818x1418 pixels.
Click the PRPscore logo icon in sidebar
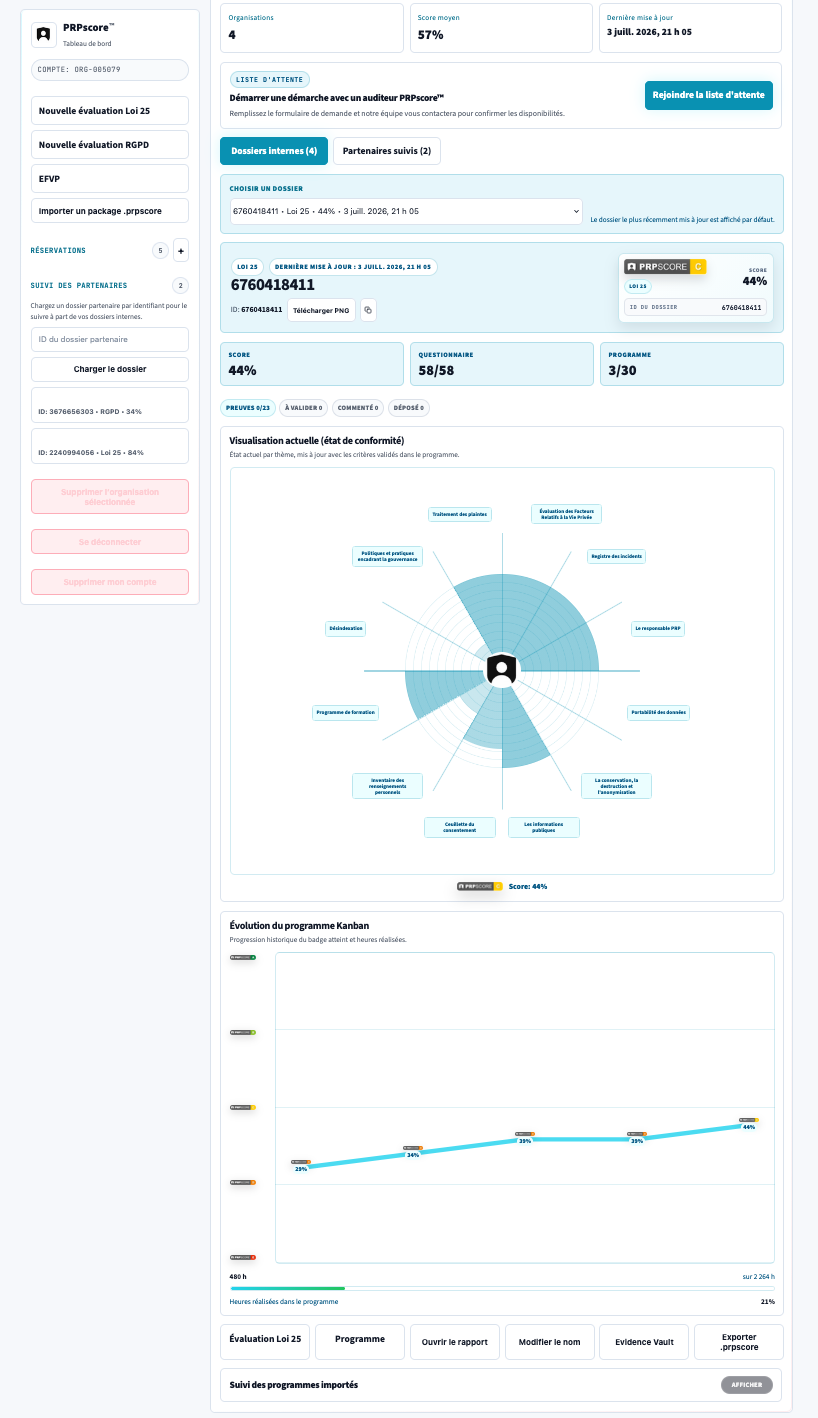pyautogui.click(x=43, y=34)
